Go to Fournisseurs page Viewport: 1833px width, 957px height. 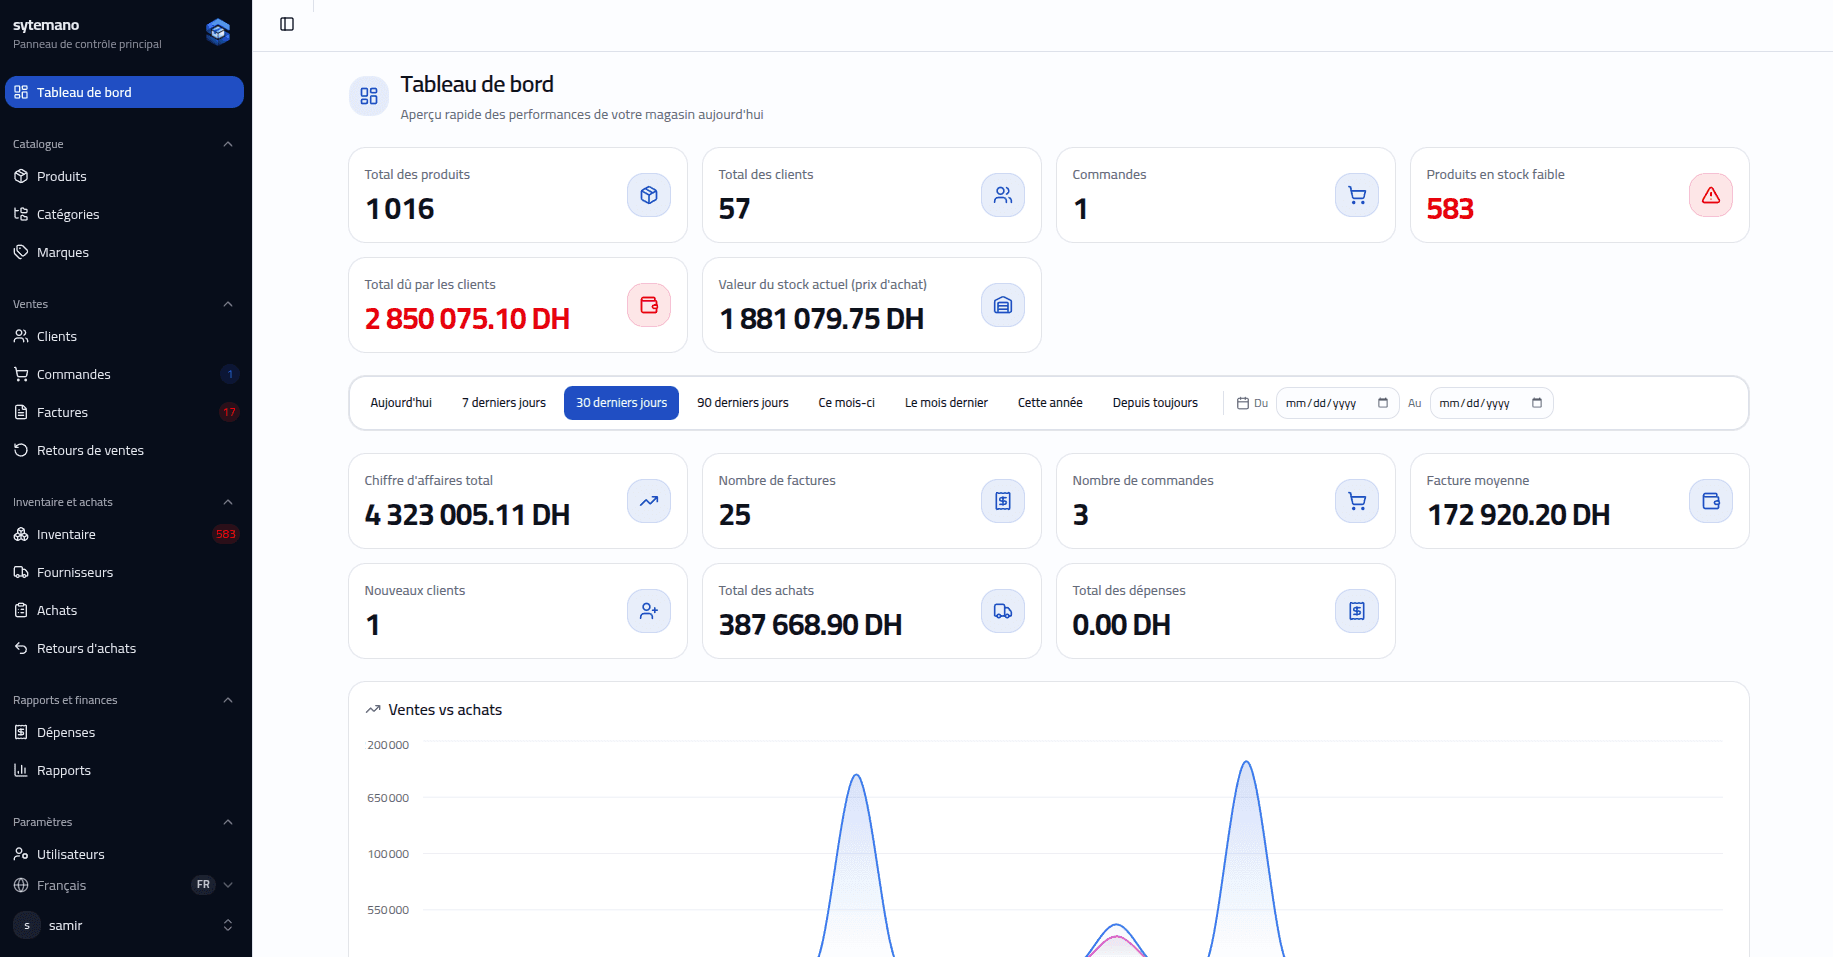(x=124, y=572)
